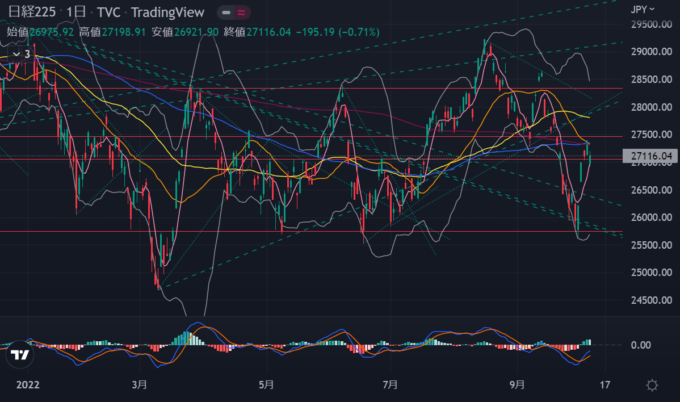Click the 29500.00 price scale label
680x402 pixels.
point(649,24)
